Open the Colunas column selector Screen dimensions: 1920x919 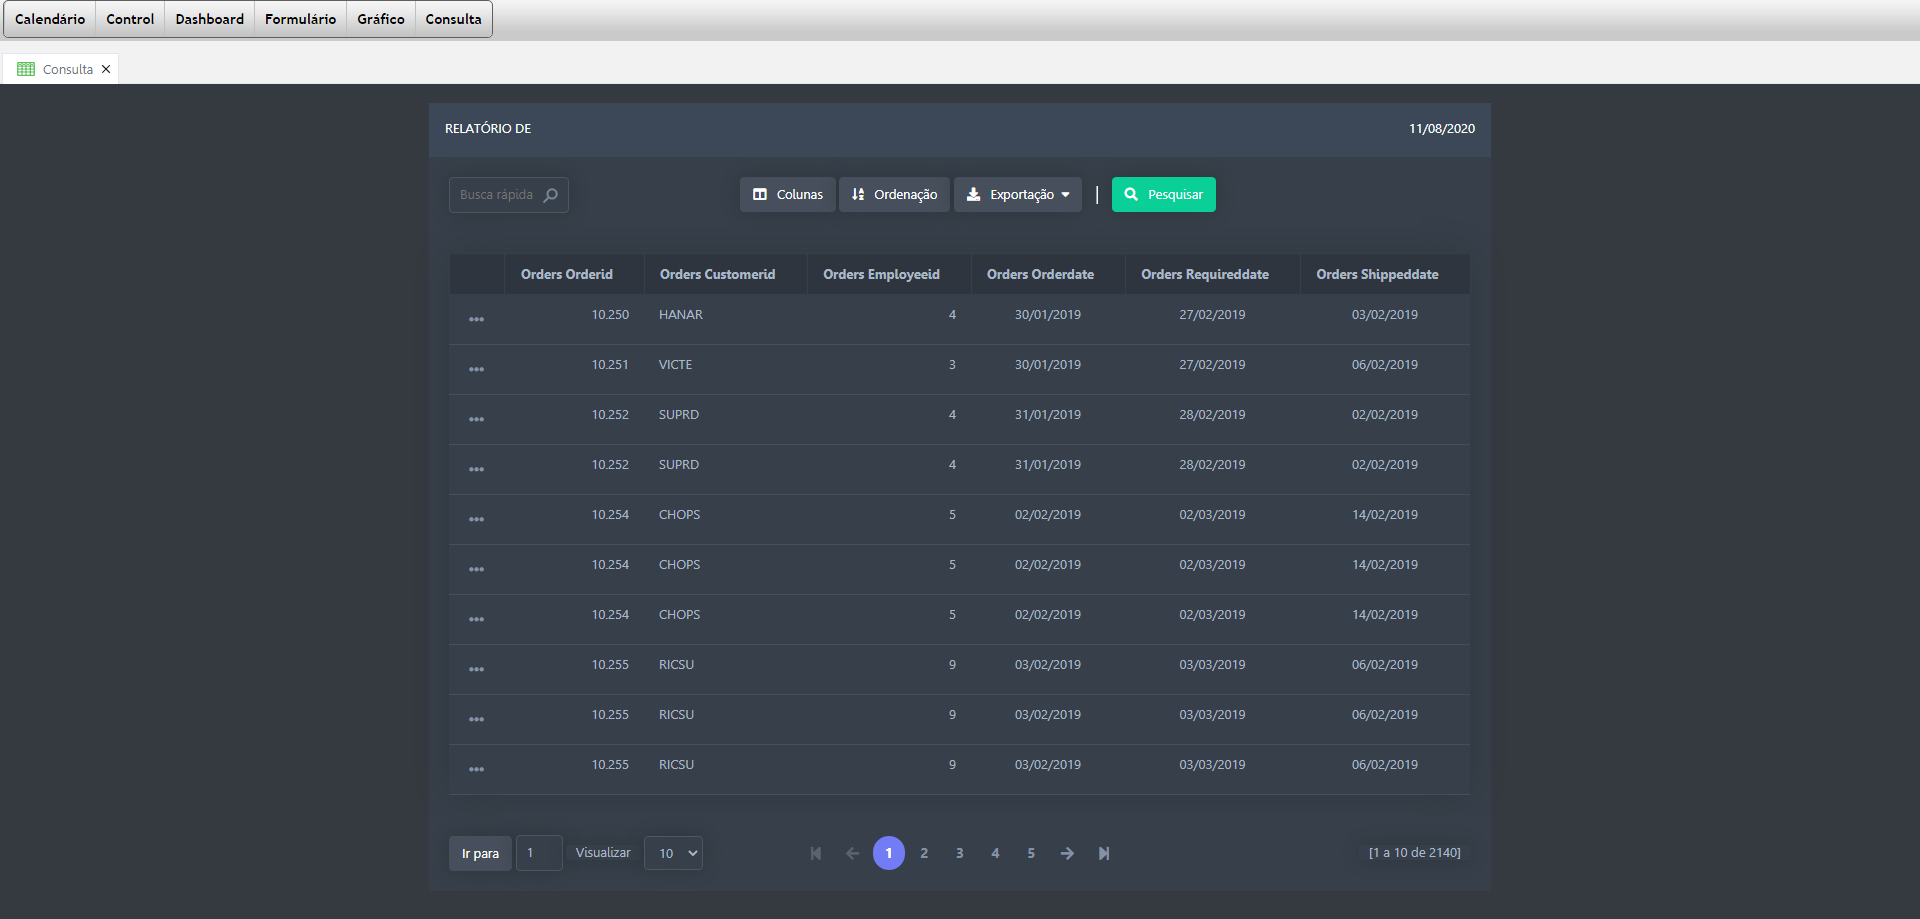[x=788, y=195]
